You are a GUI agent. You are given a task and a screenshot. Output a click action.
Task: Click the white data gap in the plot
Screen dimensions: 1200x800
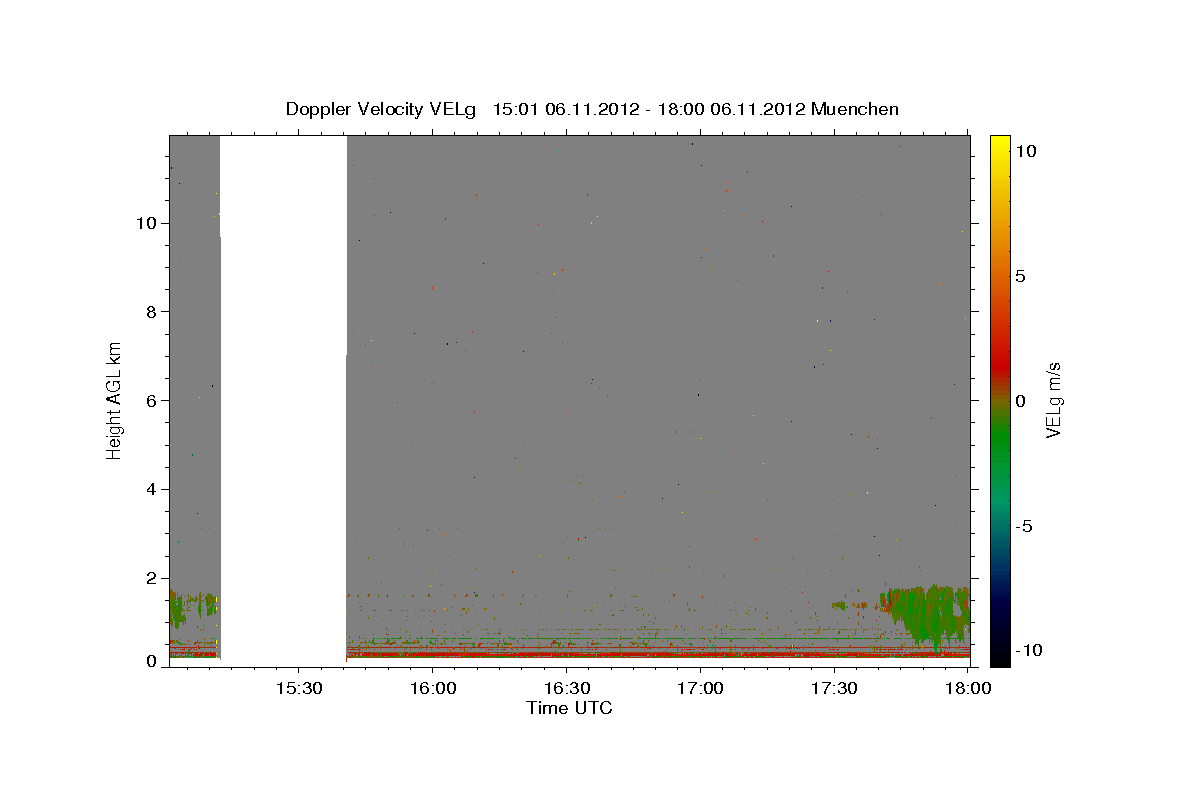coord(283,400)
